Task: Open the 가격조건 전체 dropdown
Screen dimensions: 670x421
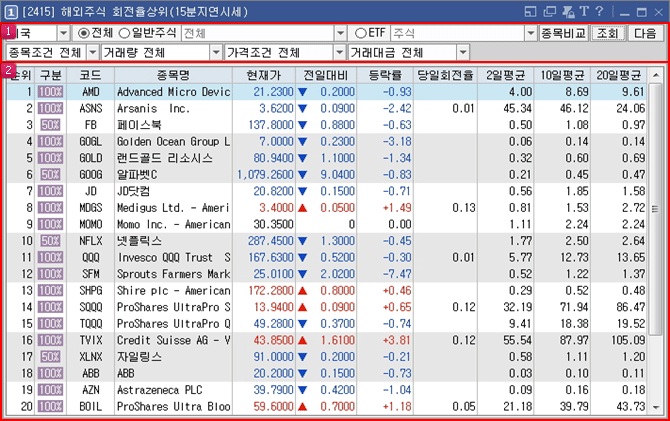Action: [x=339, y=53]
